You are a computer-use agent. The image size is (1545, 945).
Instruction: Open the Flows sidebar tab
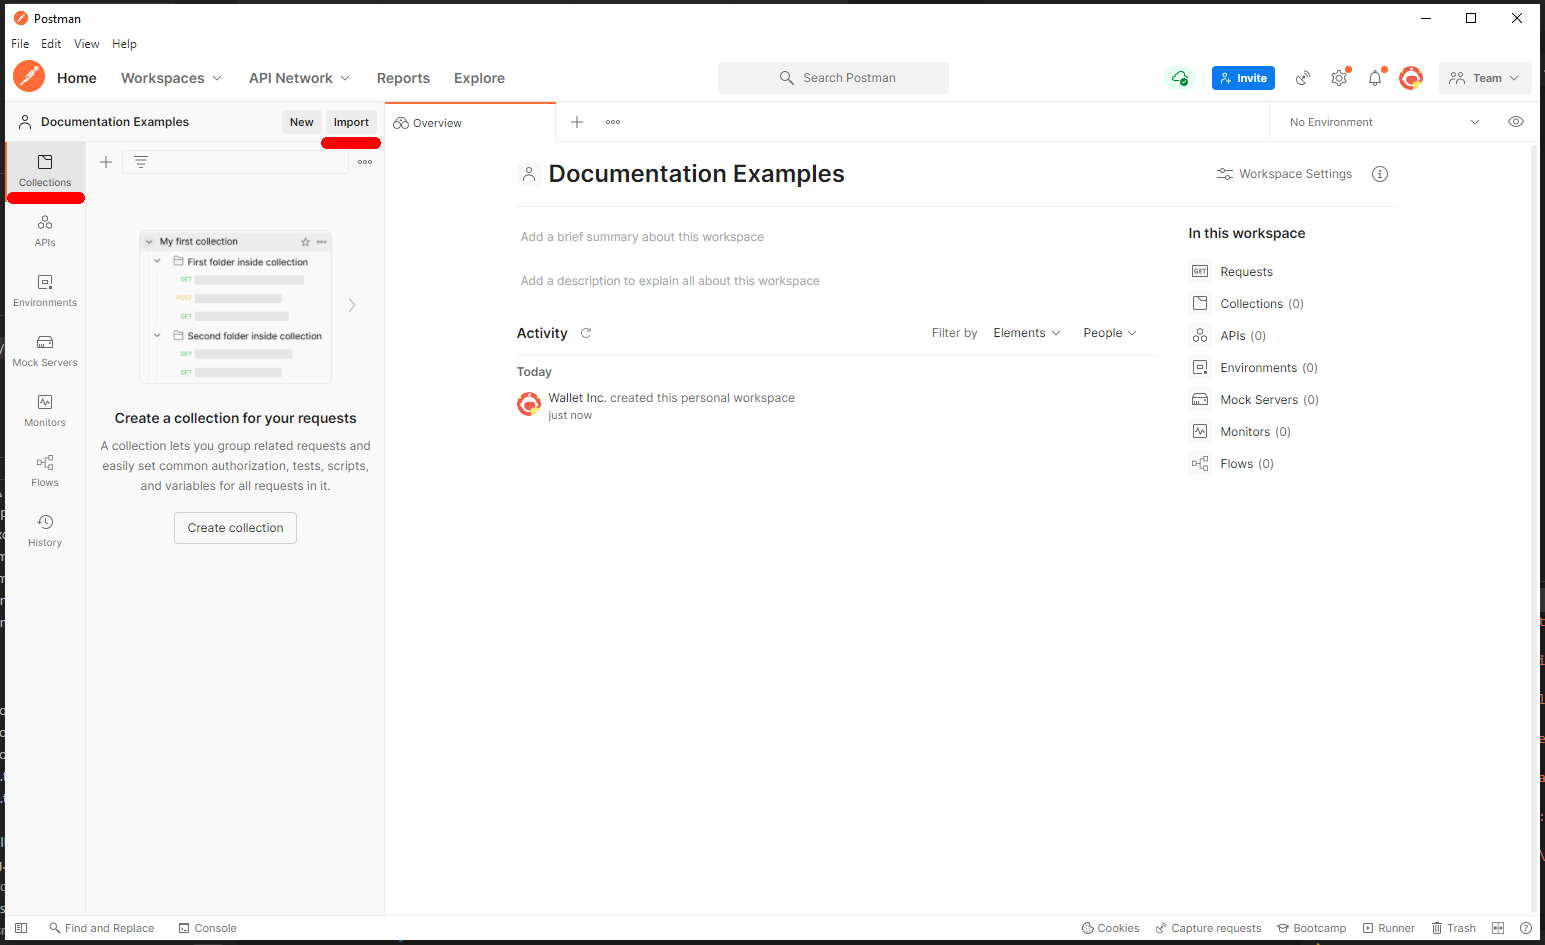click(45, 471)
